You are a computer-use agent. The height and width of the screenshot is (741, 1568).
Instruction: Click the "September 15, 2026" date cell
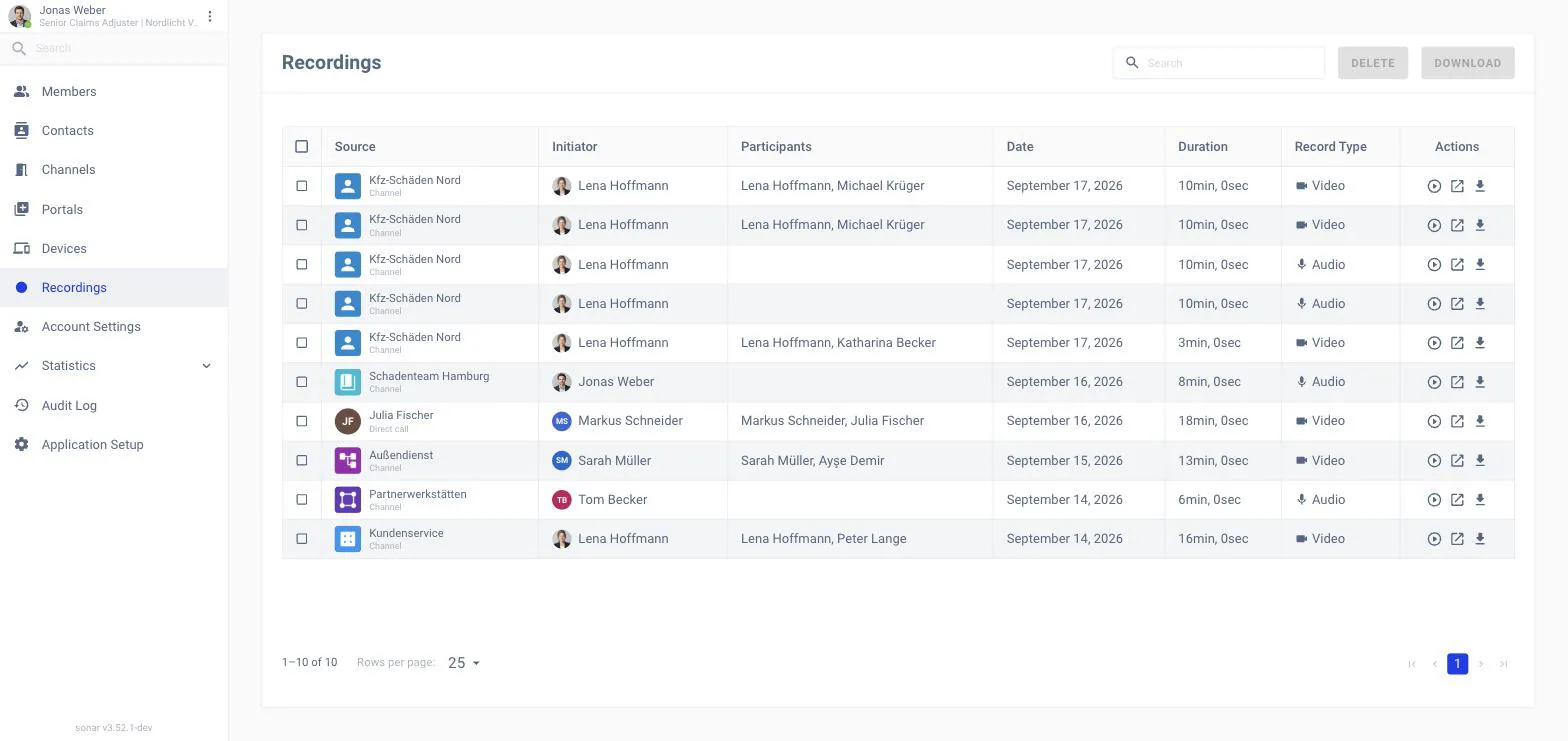(x=1064, y=461)
